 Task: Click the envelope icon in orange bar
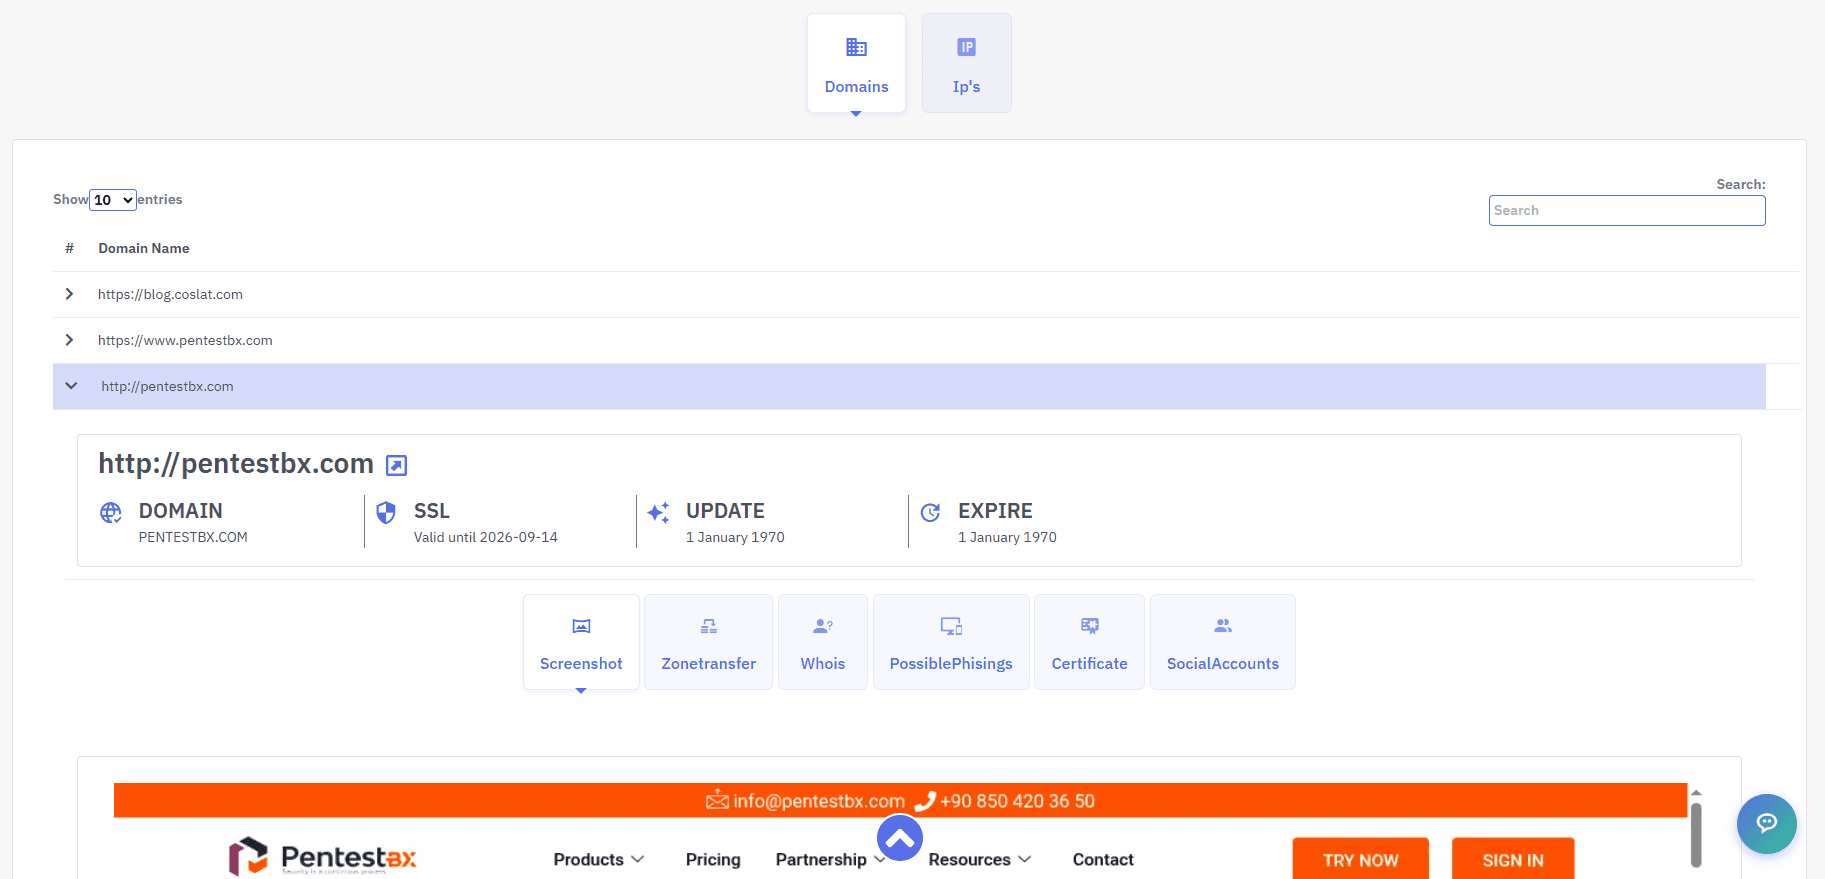point(717,800)
